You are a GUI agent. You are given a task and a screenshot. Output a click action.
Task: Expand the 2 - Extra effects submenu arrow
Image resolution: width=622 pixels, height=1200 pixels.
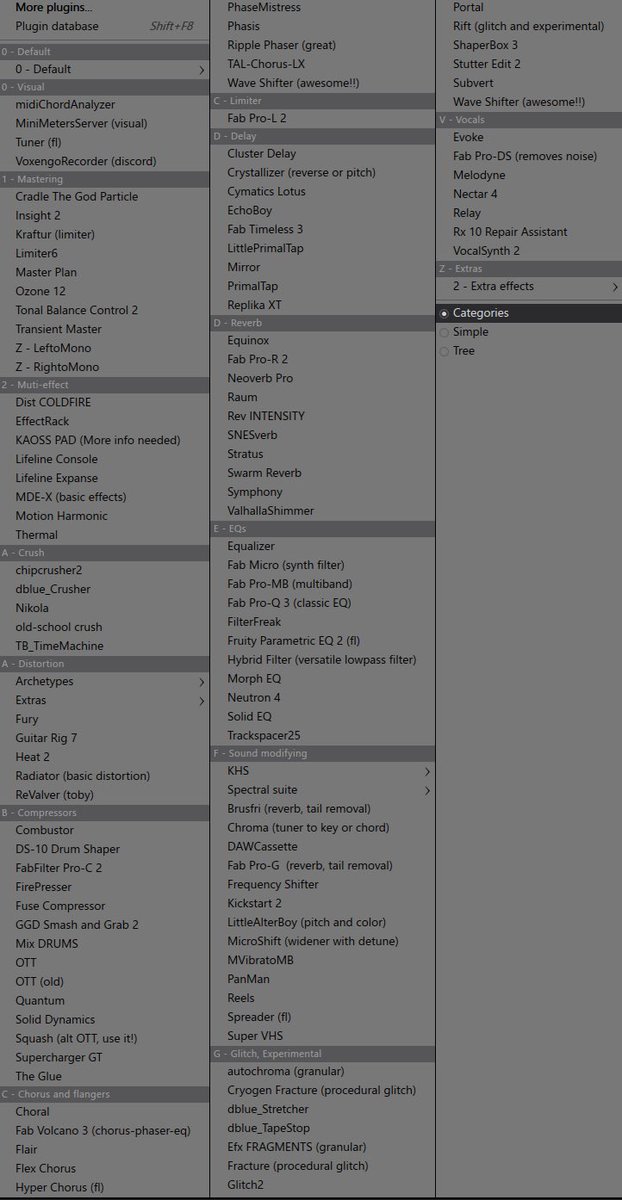coord(615,287)
